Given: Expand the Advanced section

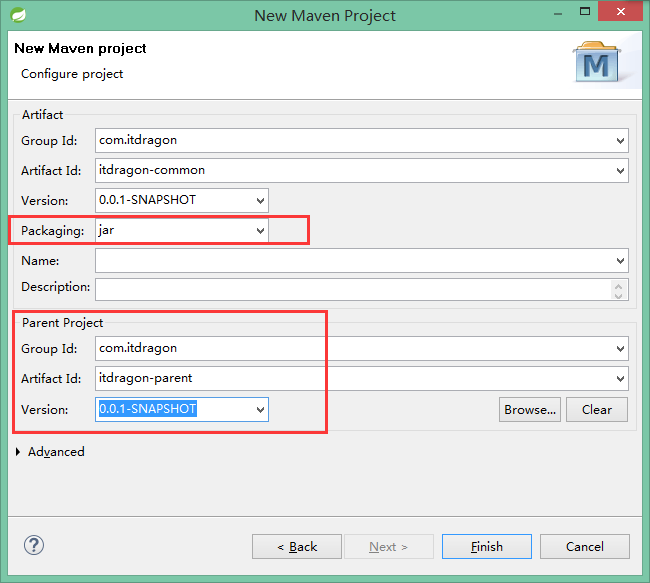Looking at the screenshot, I should 18,452.
